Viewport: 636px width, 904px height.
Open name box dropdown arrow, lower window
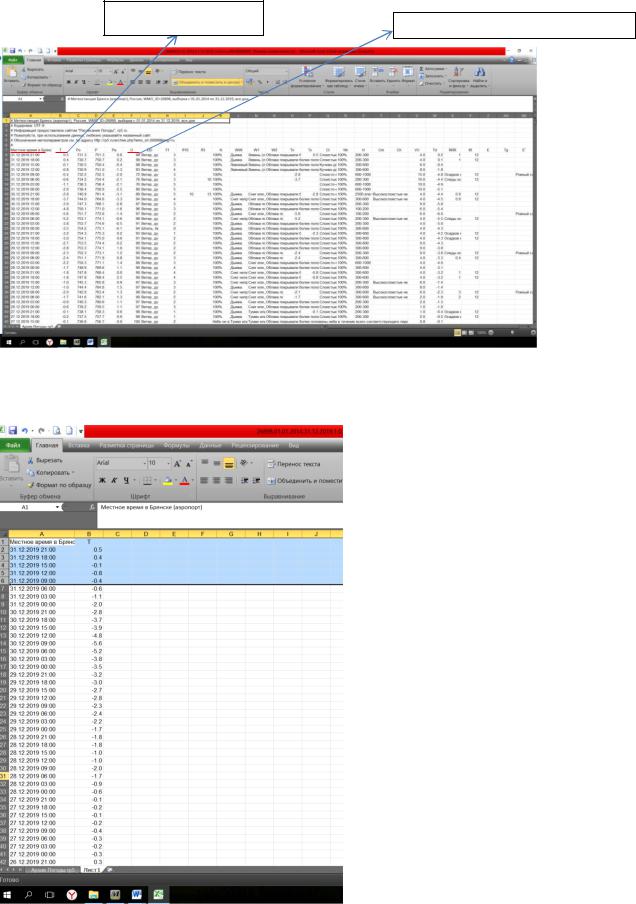coord(58,507)
